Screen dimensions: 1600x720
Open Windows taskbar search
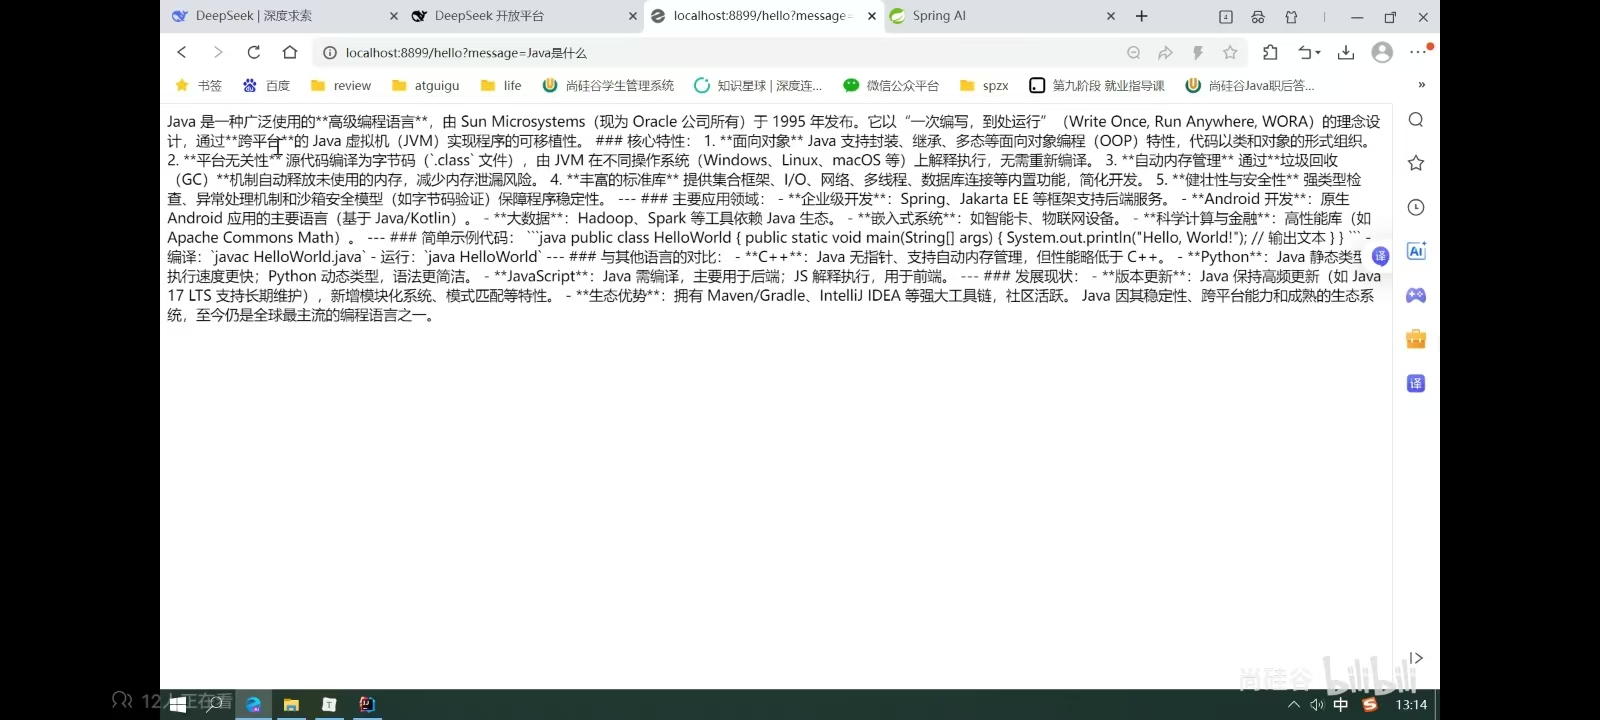[215, 704]
